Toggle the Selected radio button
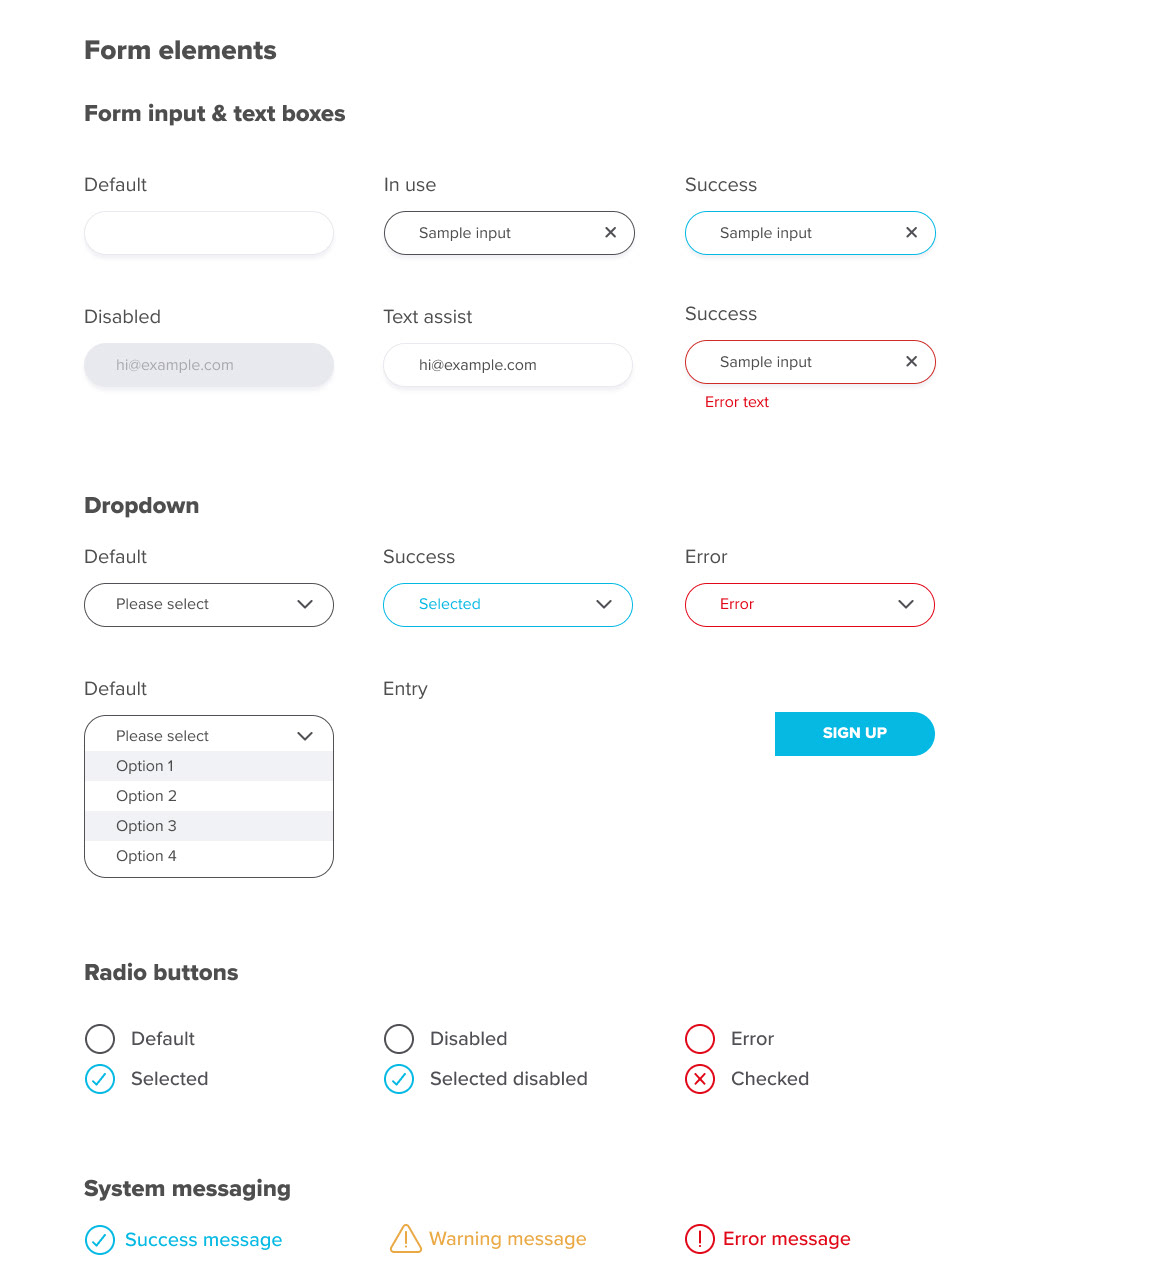This screenshot has width=1165, height=1286. coord(100,1079)
